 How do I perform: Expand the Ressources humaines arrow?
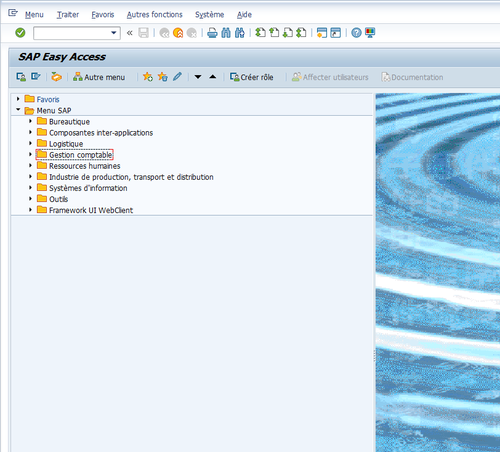[x=30, y=165]
